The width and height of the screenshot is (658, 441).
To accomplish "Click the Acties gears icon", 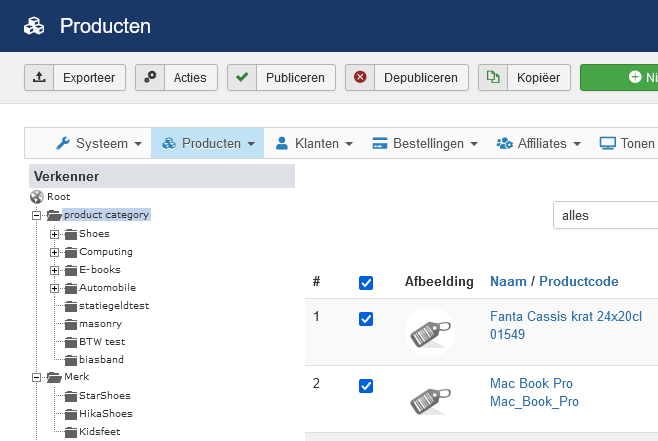I will pyautogui.click(x=150, y=77).
